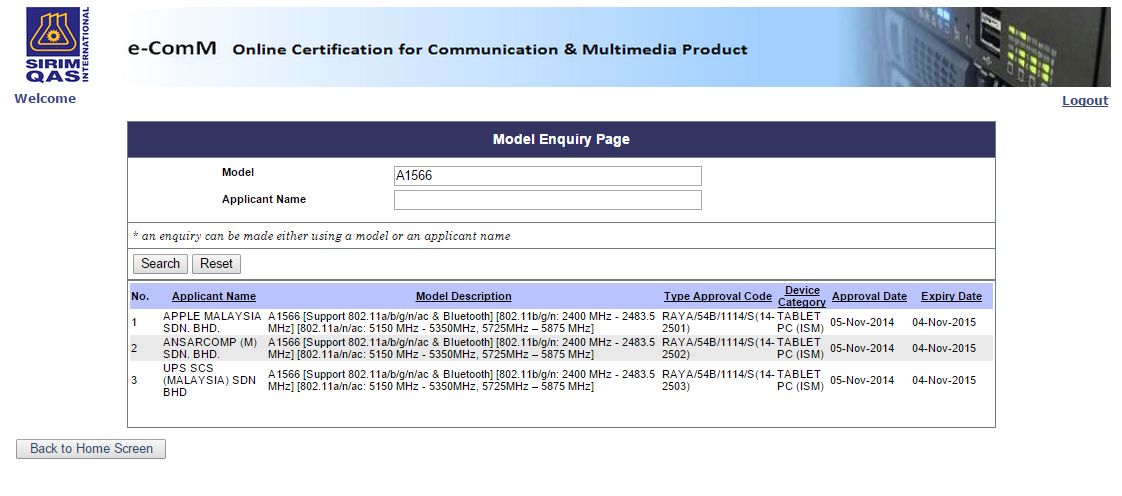Viewport: 1122px width, 496px height.
Task: Click the Model Enquiry Page heading
Action: pyautogui.click(x=561, y=139)
